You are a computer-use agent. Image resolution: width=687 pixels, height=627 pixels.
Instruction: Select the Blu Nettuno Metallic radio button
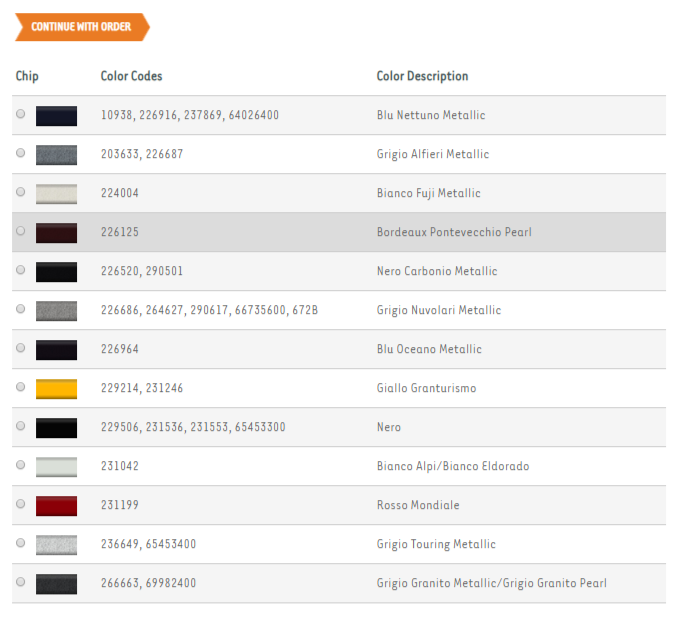[x=21, y=114]
